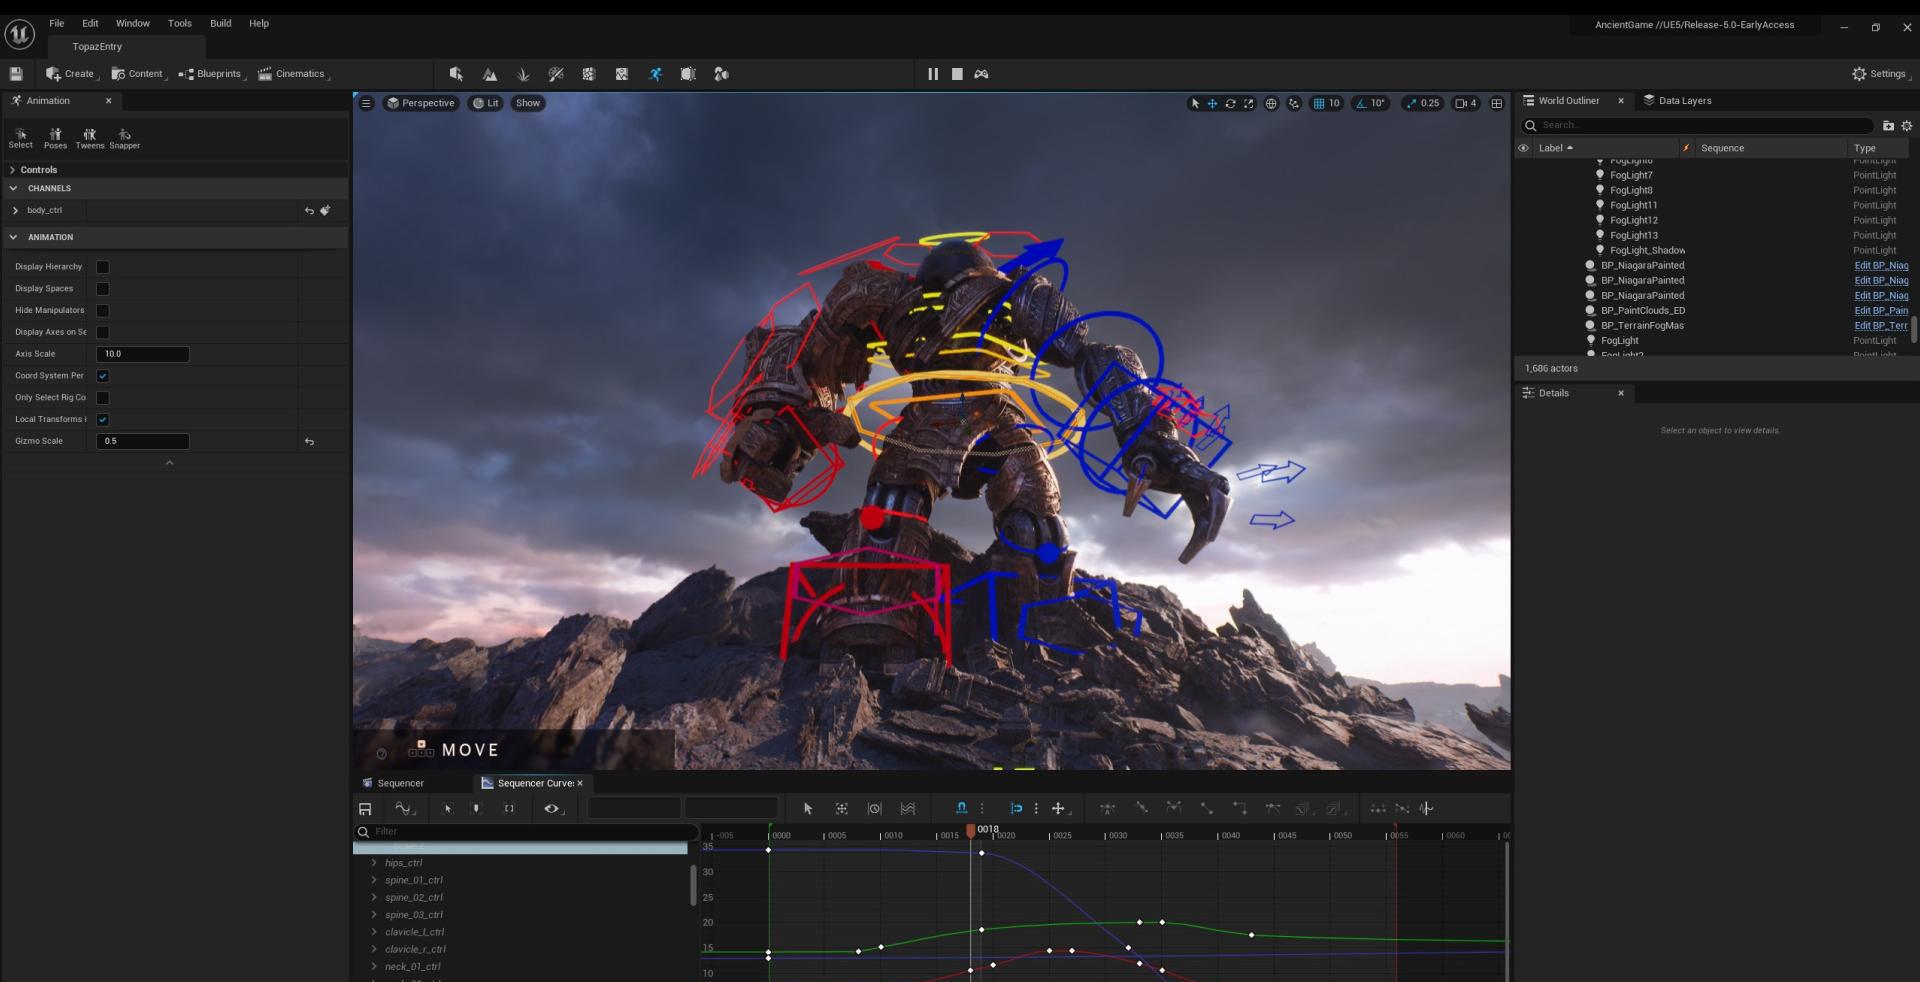Enable Display Spaces checkbox
The width and height of the screenshot is (1920, 982).
tap(102, 289)
